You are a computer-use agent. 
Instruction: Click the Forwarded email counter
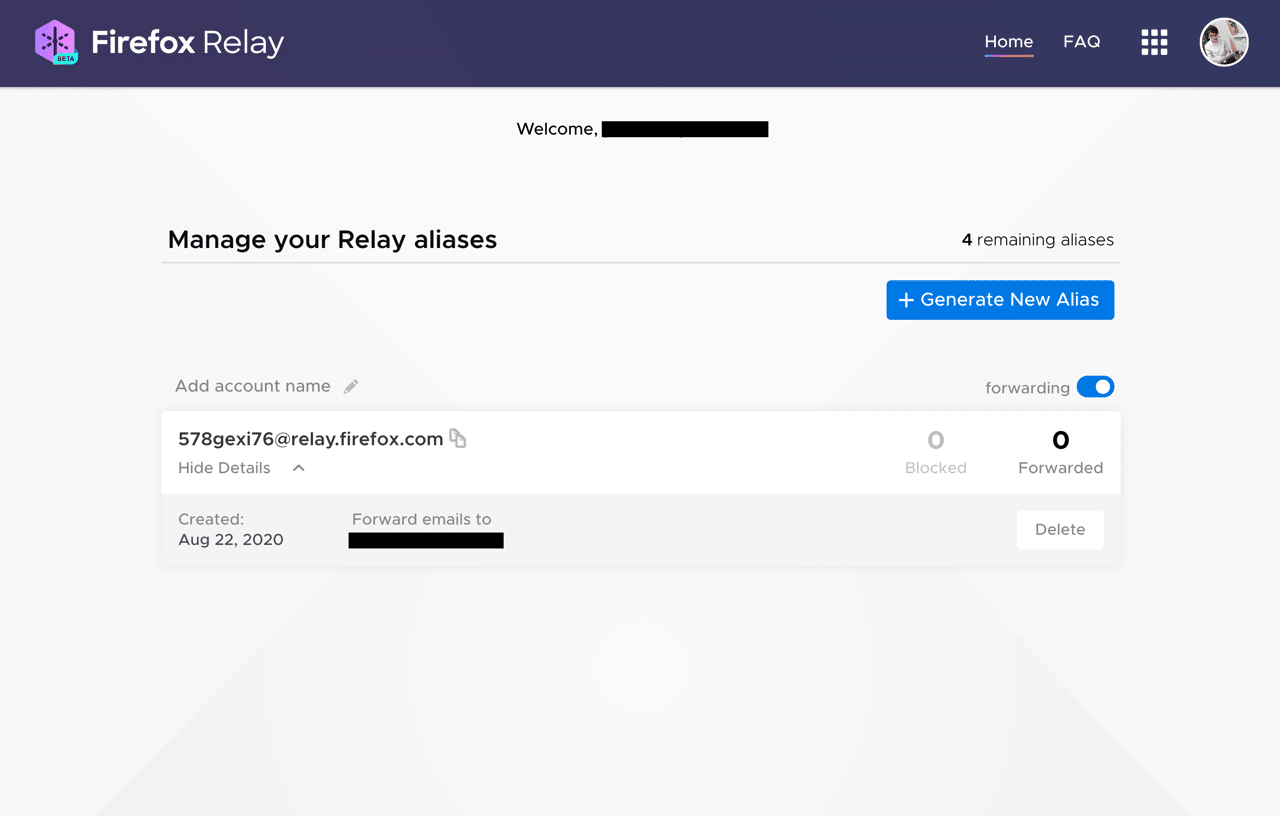1060,450
